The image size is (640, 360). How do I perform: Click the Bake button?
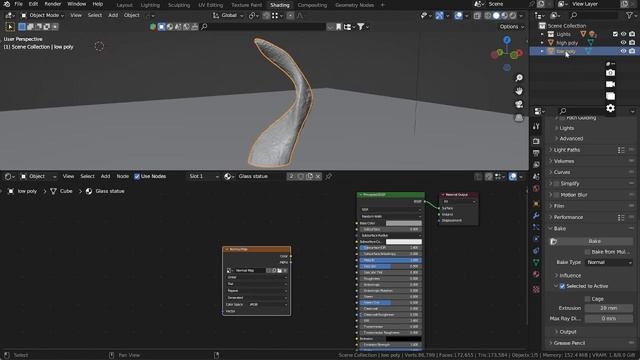594,241
